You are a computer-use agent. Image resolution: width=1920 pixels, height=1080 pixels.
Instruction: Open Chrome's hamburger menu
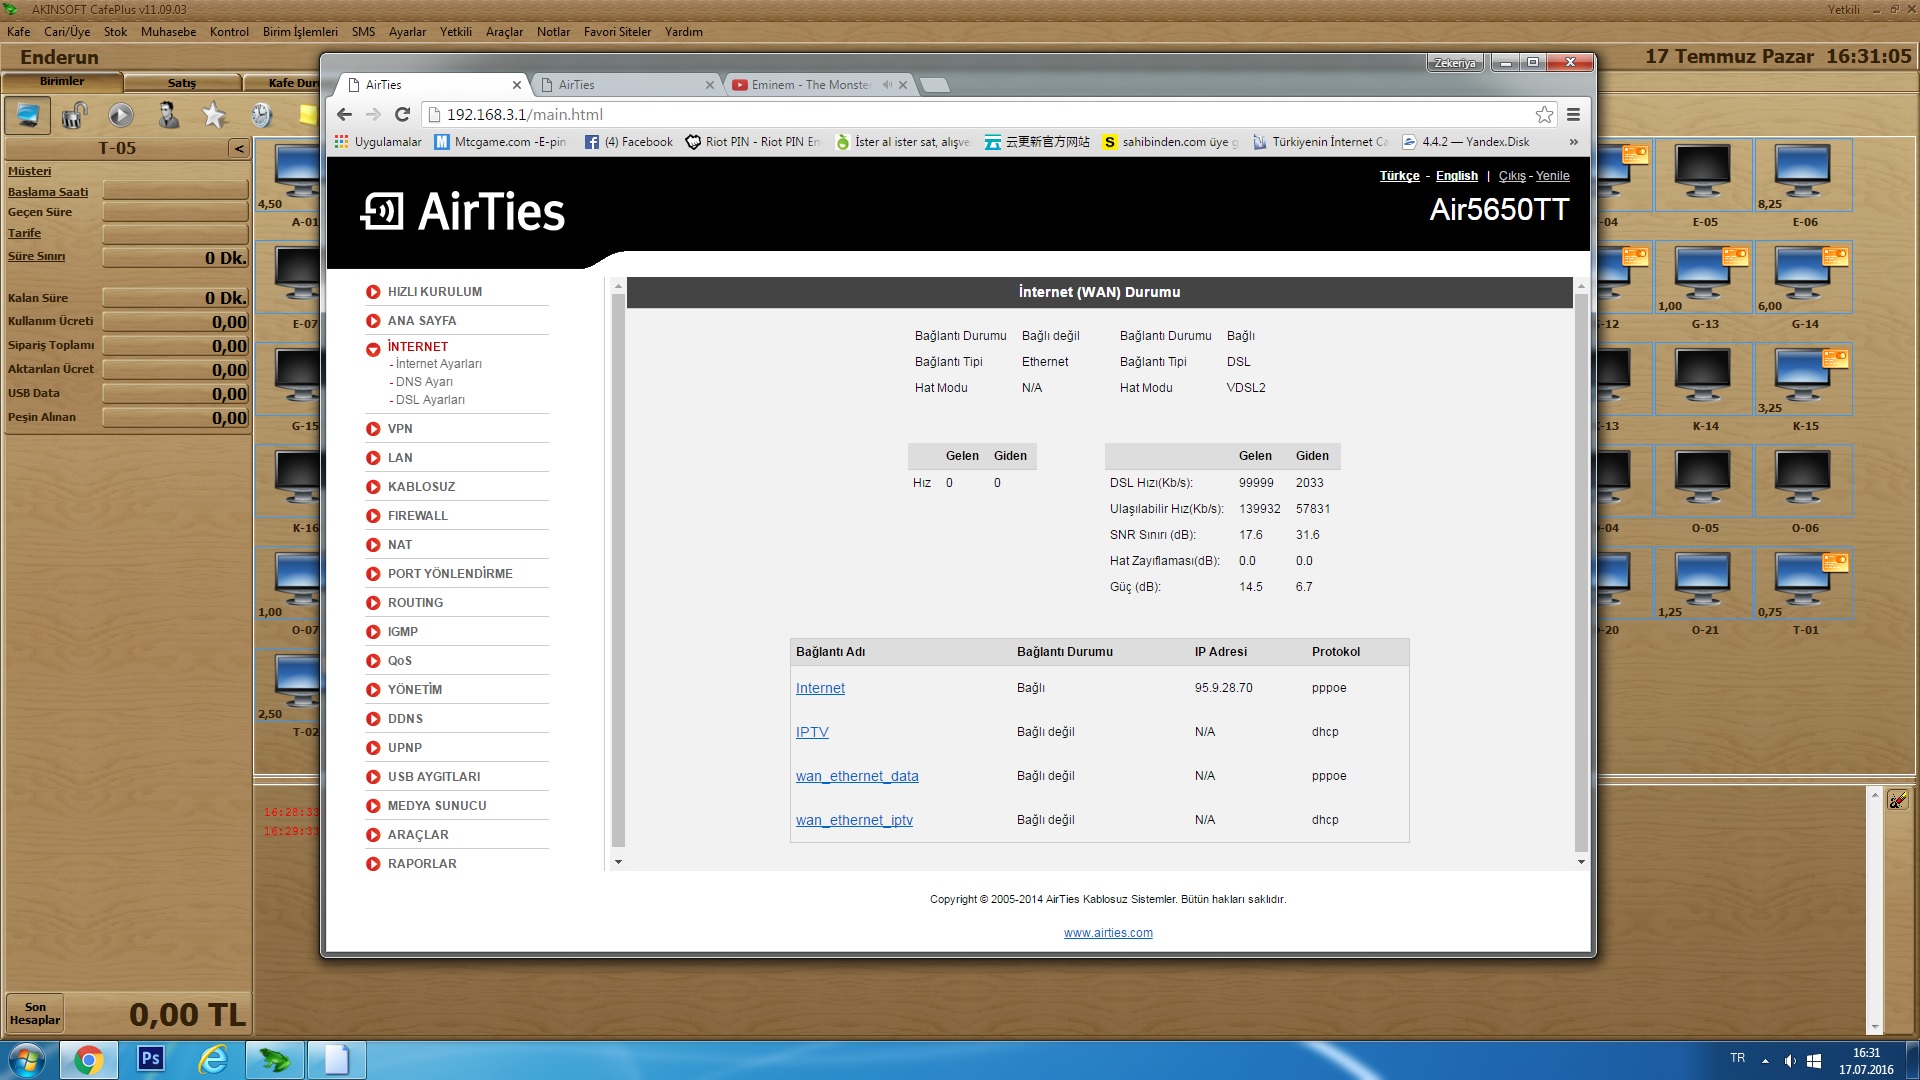click(1573, 115)
